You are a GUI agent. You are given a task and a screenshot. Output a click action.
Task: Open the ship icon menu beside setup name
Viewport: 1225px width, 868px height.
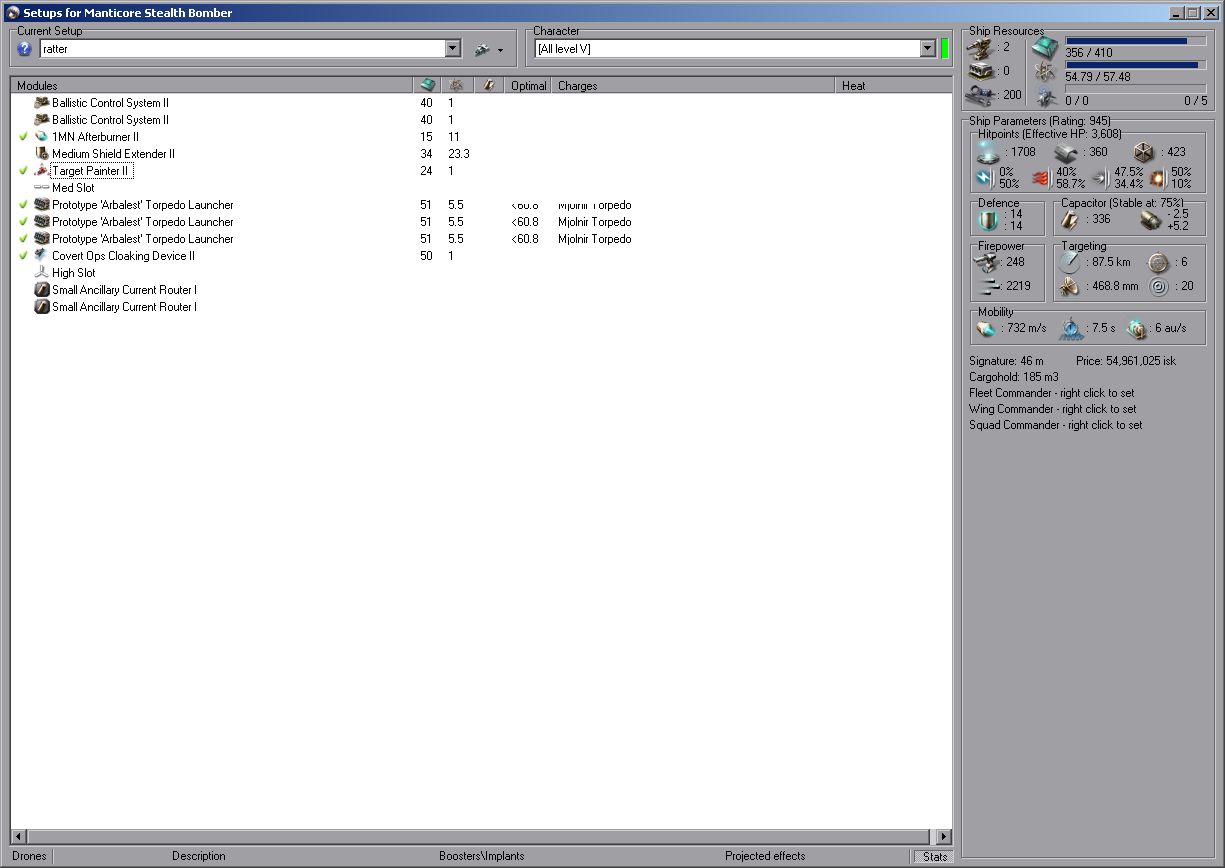[489, 48]
